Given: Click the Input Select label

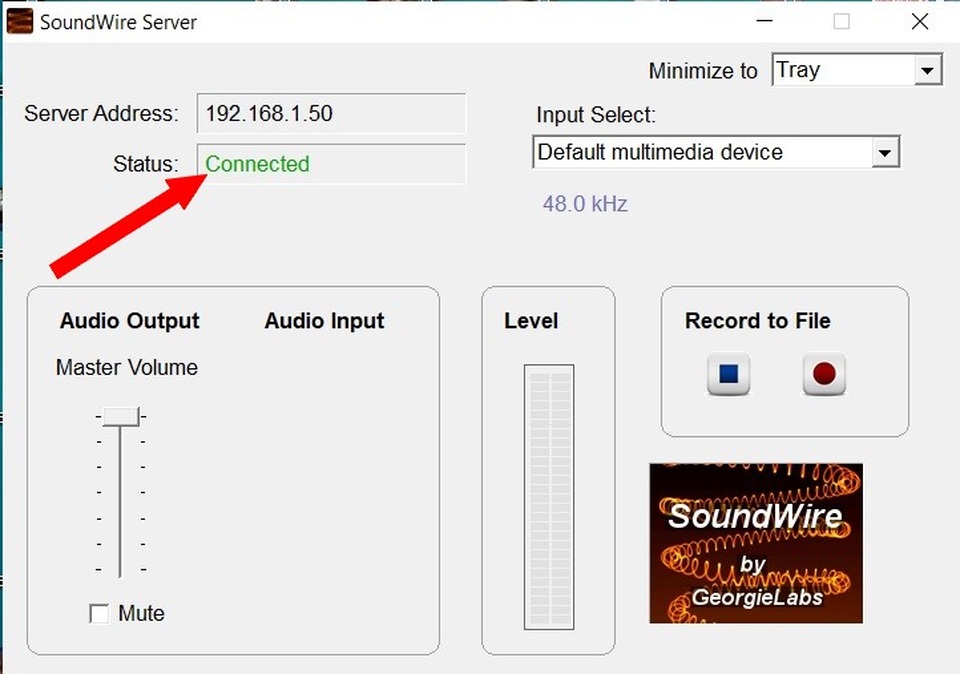Looking at the screenshot, I should [x=596, y=115].
